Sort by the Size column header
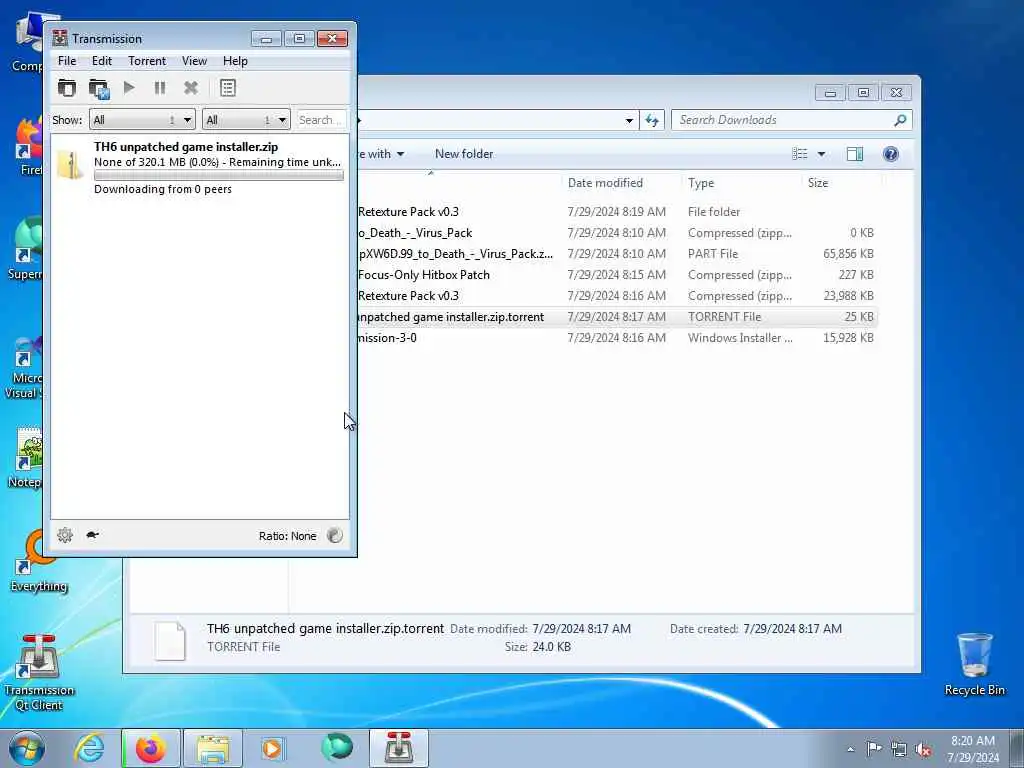1024x768 pixels. click(818, 183)
